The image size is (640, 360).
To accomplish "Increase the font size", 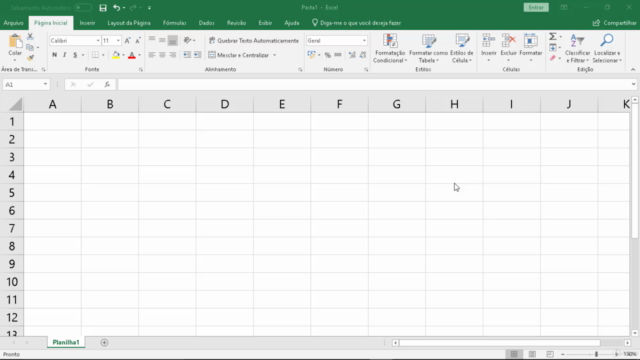I will pyautogui.click(x=127, y=40).
